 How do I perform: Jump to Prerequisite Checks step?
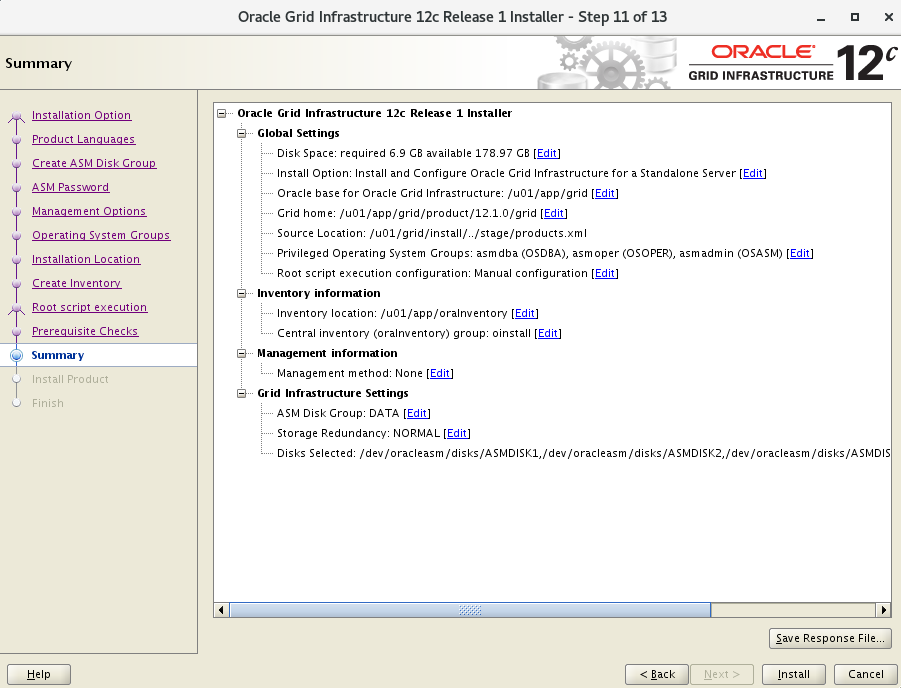click(x=85, y=331)
